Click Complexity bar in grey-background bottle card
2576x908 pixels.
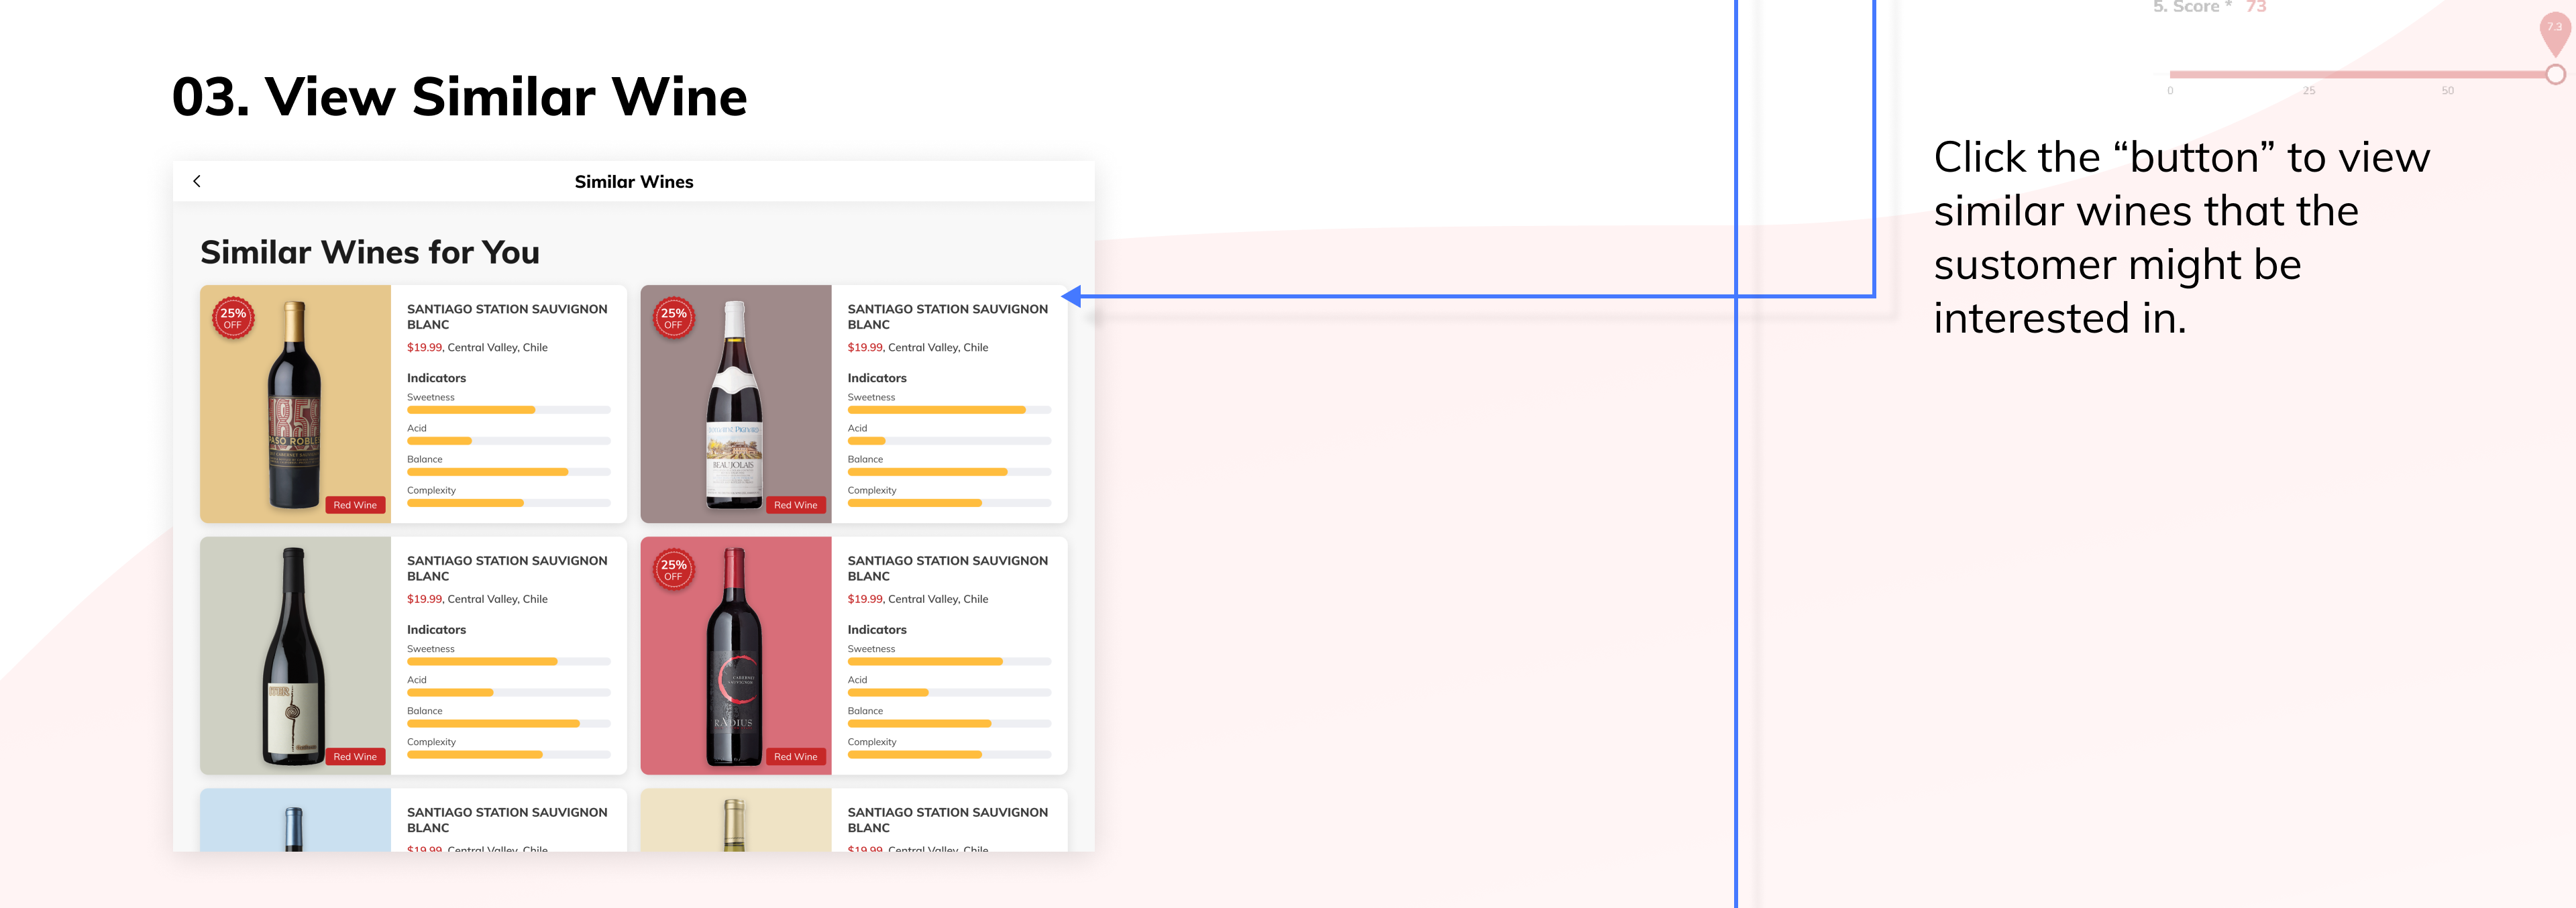click(x=509, y=755)
